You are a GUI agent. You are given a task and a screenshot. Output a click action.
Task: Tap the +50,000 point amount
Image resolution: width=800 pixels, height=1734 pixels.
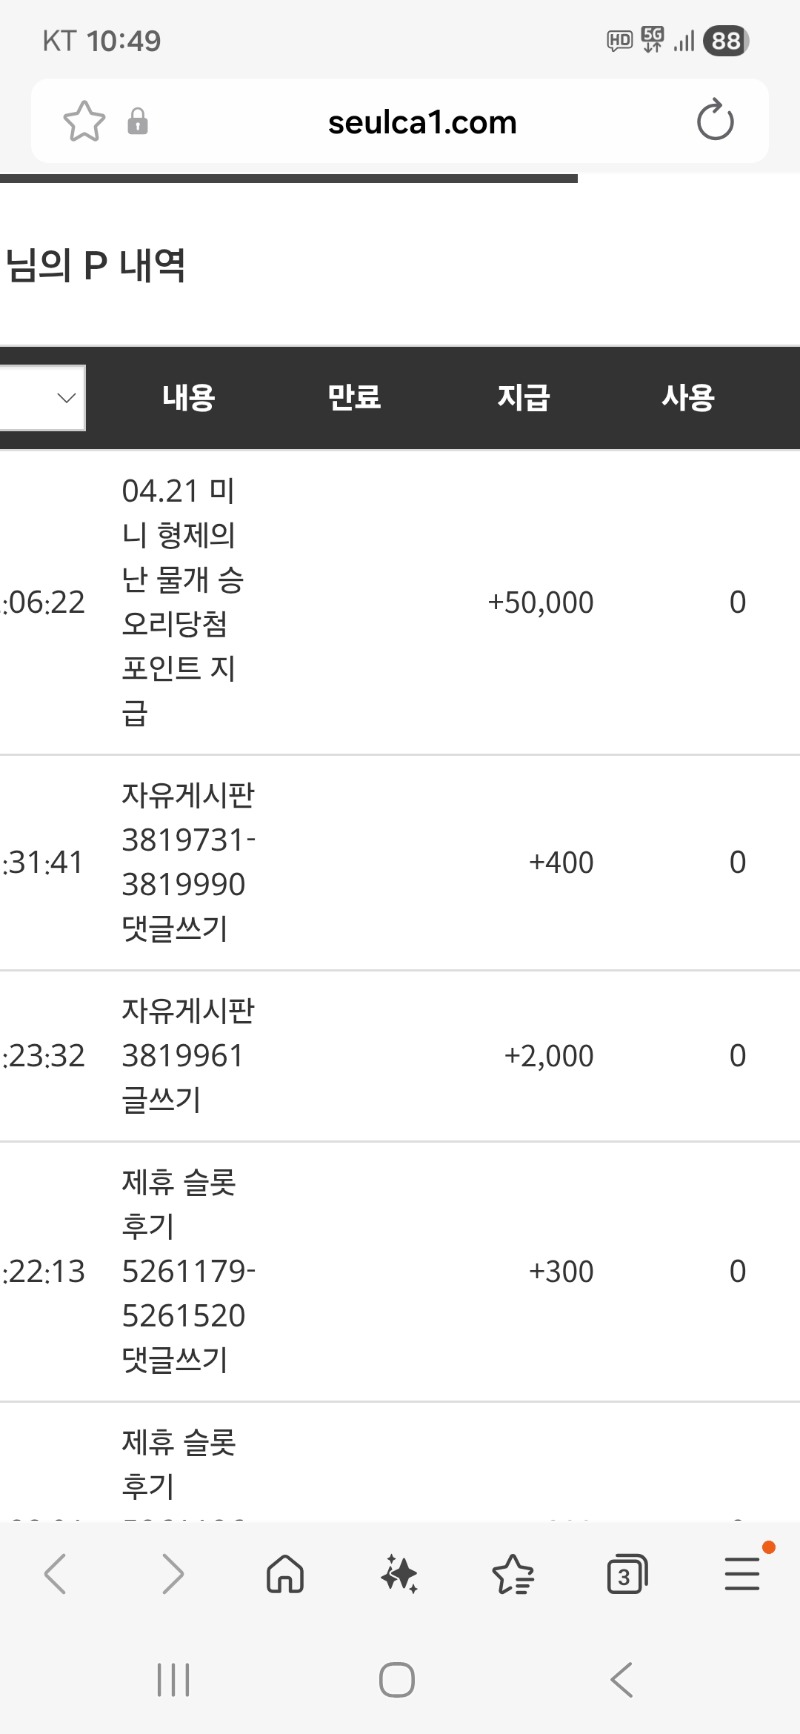[540, 602]
